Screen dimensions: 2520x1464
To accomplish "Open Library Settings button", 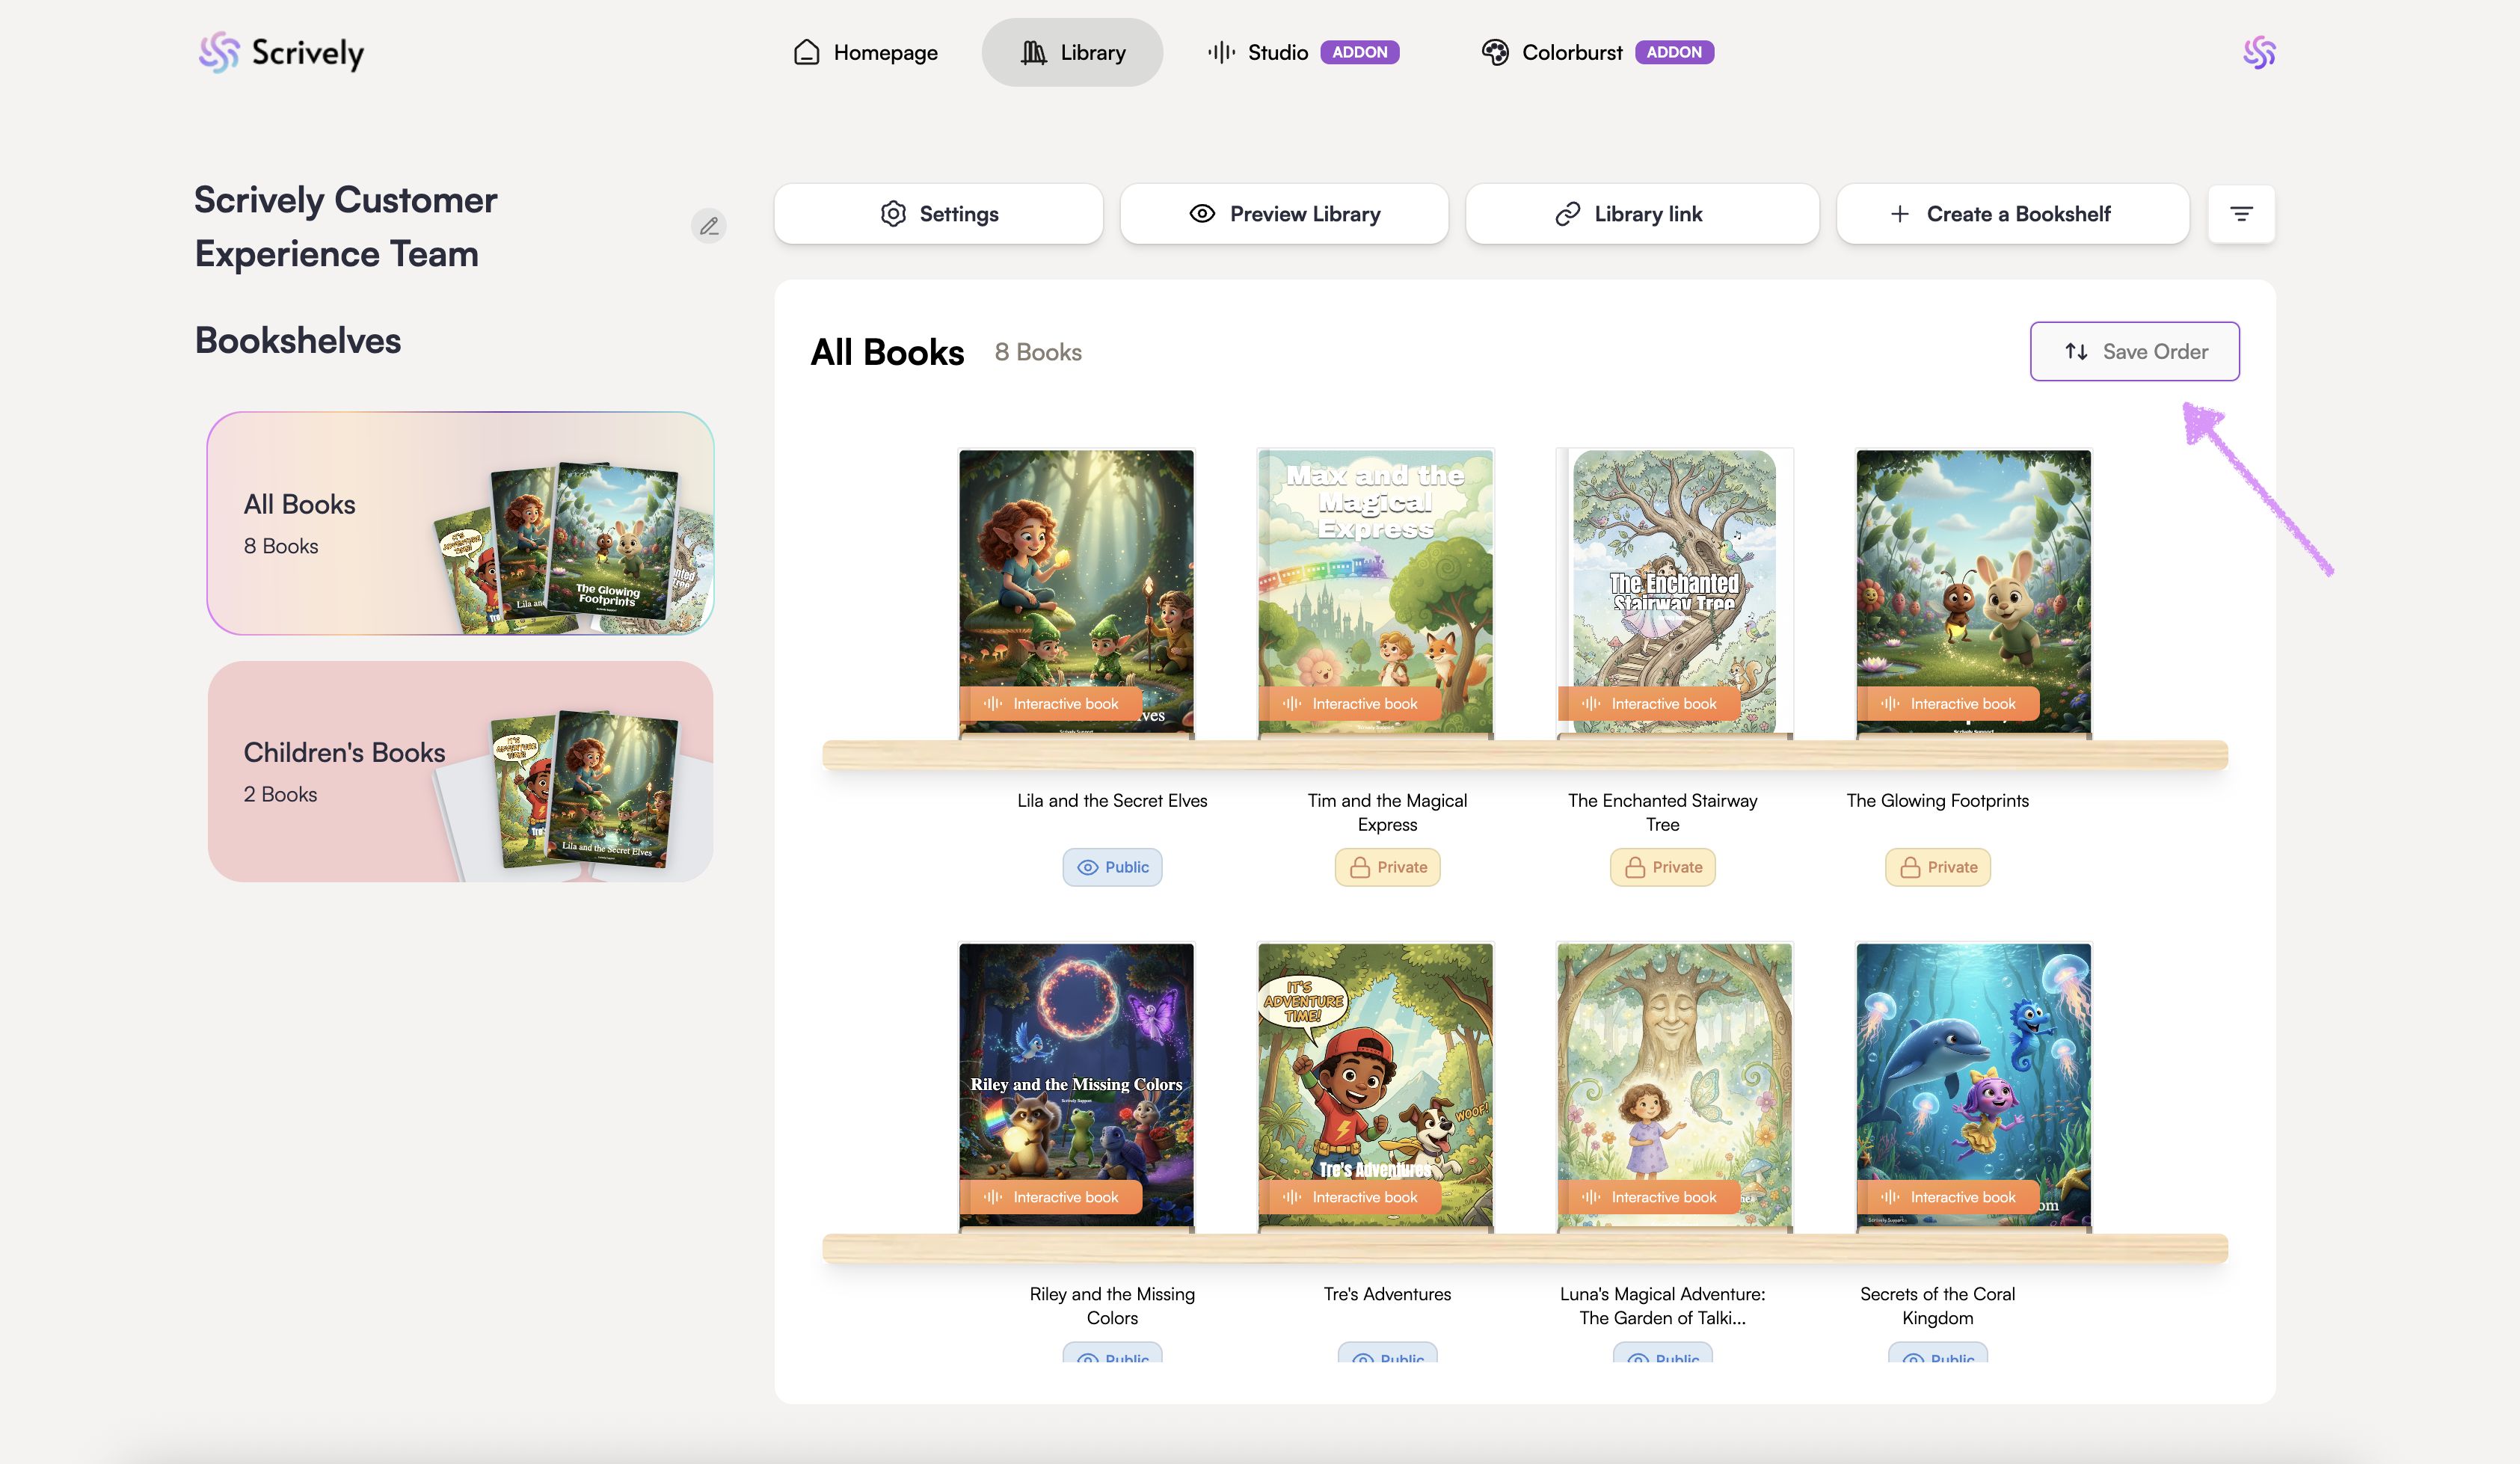I will point(938,214).
